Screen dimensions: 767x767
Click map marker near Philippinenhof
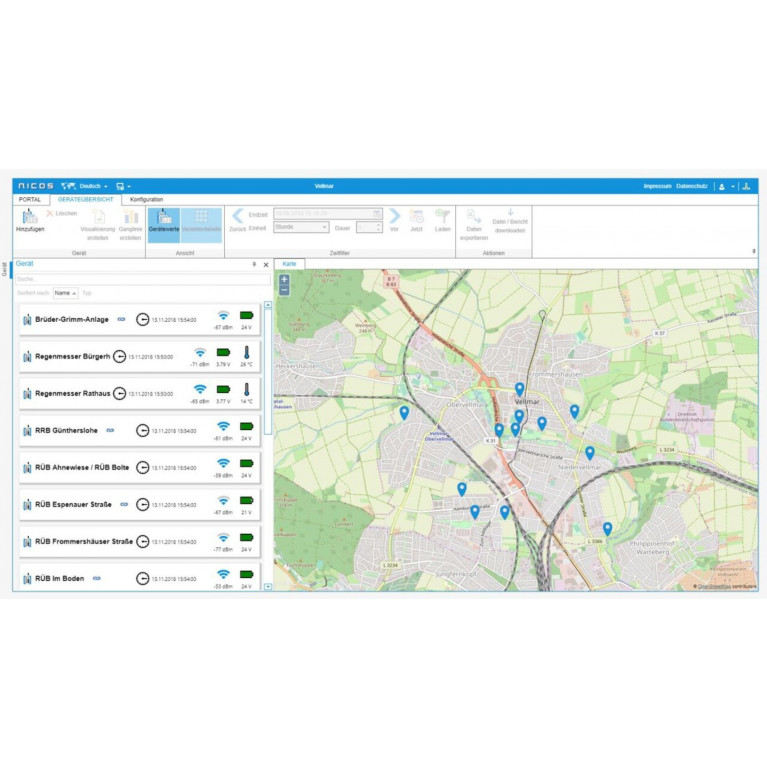pyautogui.click(x=607, y=529)
